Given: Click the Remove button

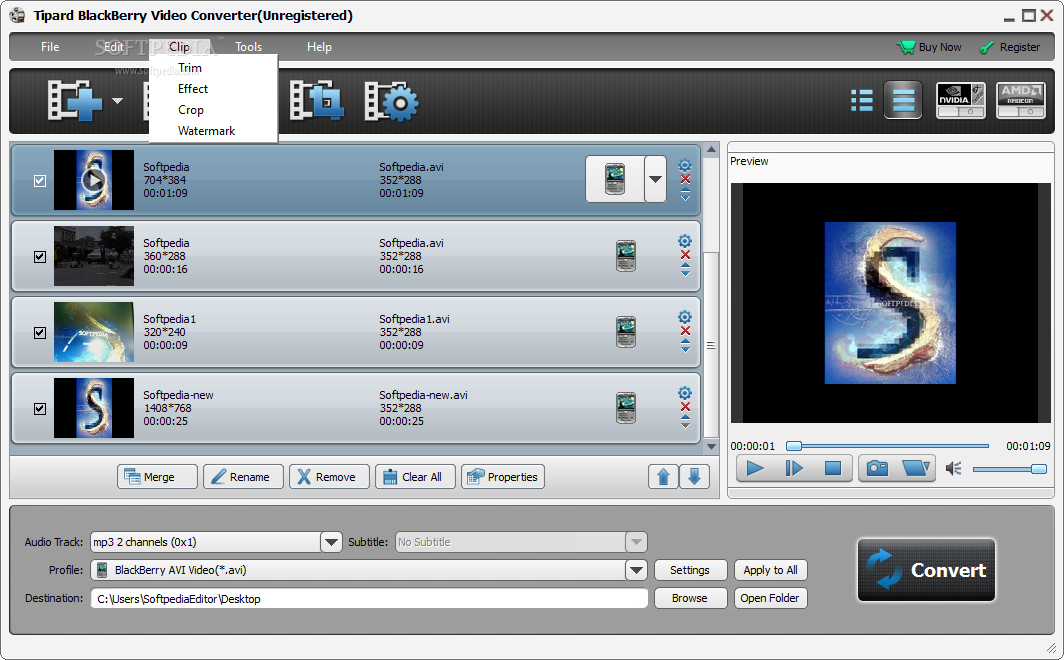Looking at the screenshot, I should coord(329,477).
